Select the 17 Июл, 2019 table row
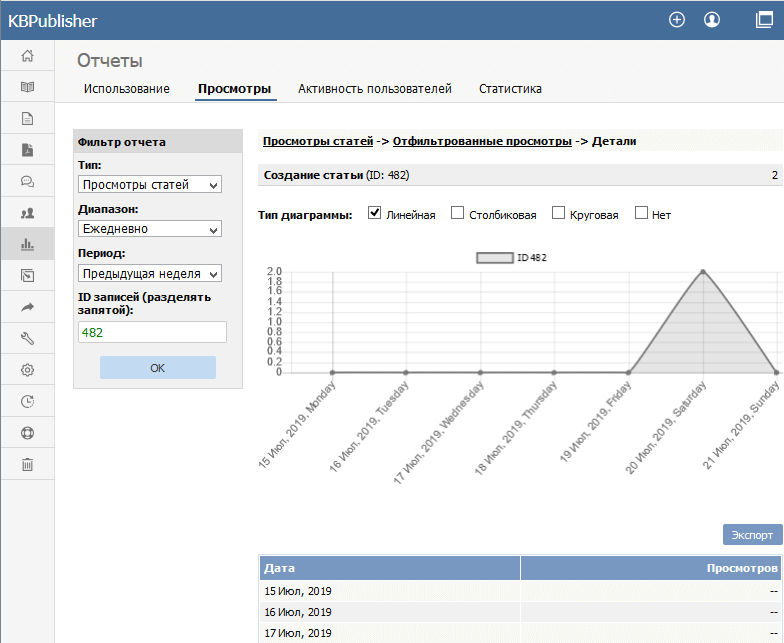 click(520, 633)
